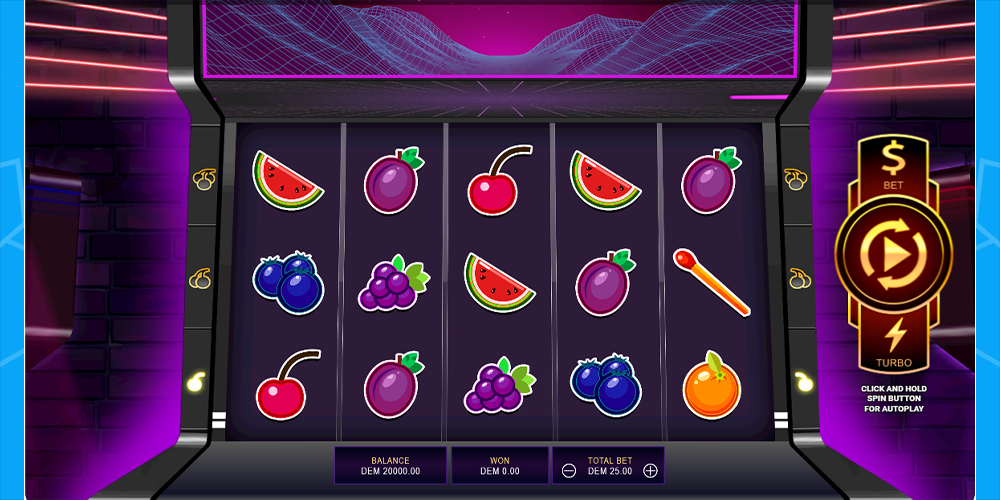The width and height of the screenshot is (1000, 500).
Task: Click the plum on the fifth reel top
Action: coord(712,180)
